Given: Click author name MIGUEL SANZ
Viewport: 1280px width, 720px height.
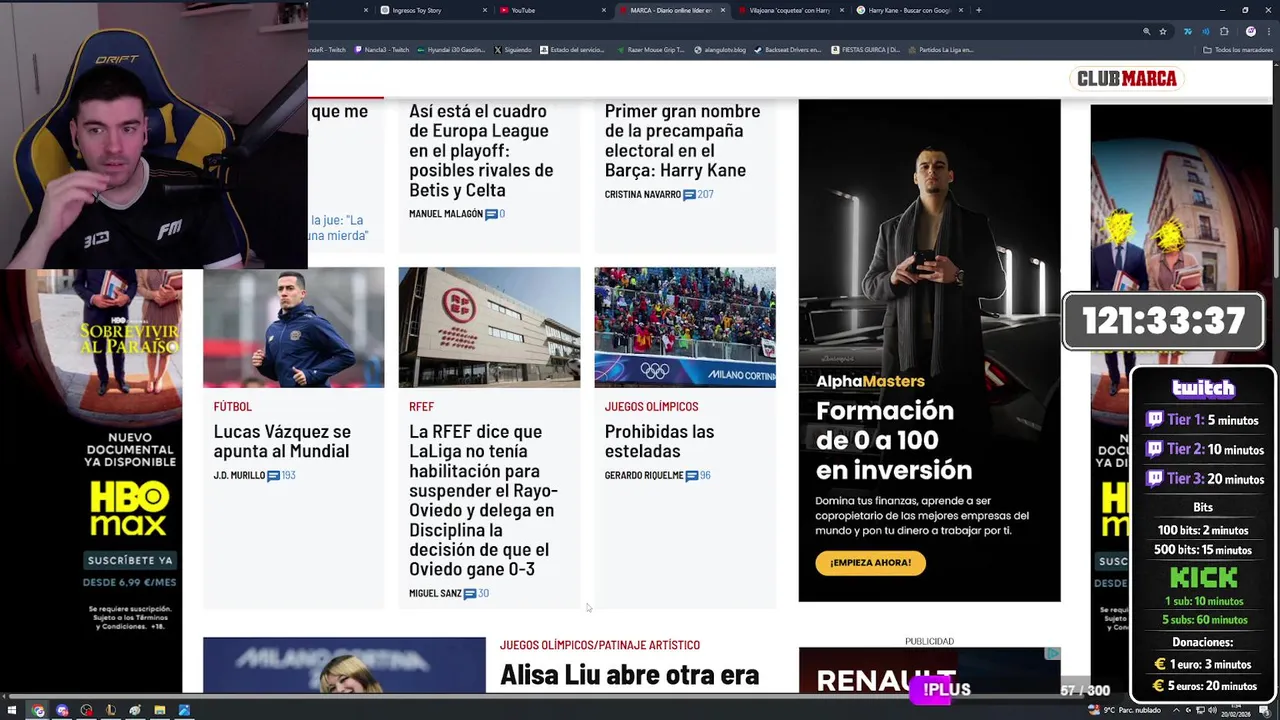Looking at the screenshot, I should (x=435, y=593).
